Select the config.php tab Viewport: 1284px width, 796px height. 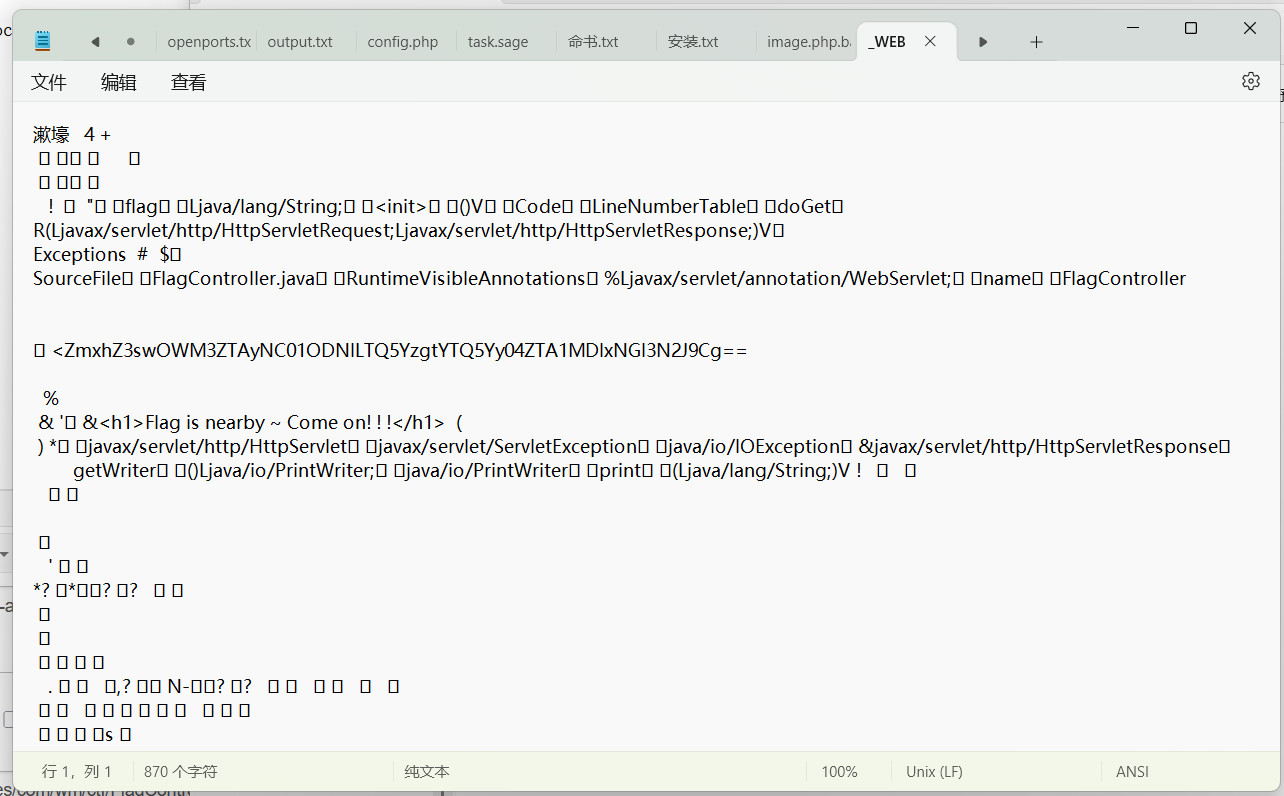(x=402, y=42)
